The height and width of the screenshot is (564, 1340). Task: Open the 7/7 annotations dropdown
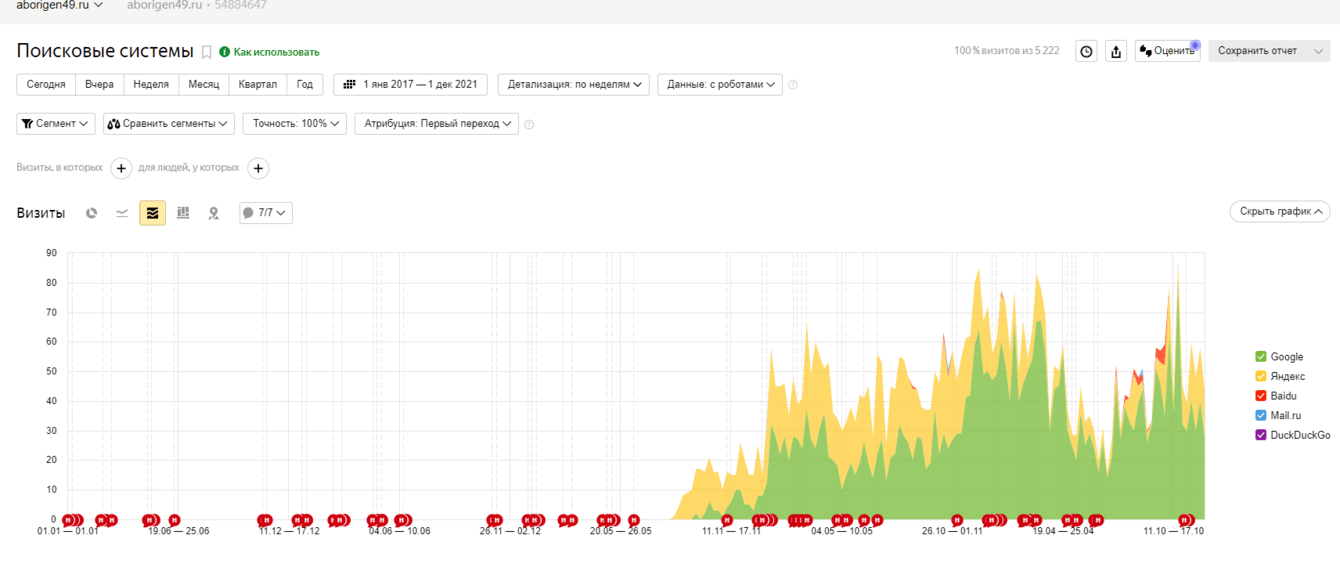266,213
